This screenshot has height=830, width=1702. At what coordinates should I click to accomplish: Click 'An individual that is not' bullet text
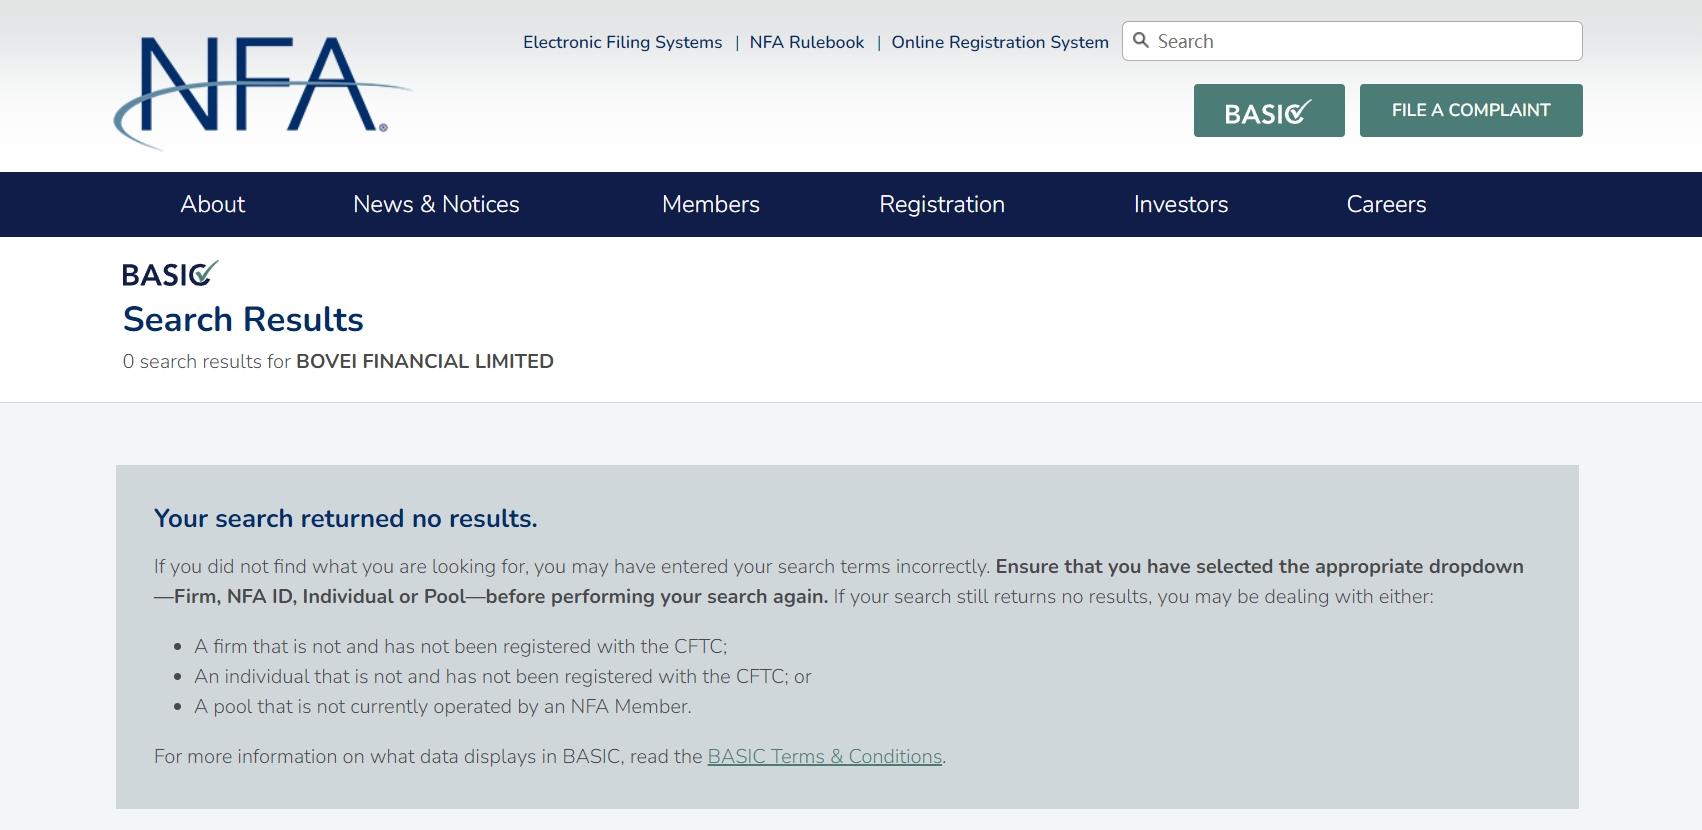[x=503, y=676]
